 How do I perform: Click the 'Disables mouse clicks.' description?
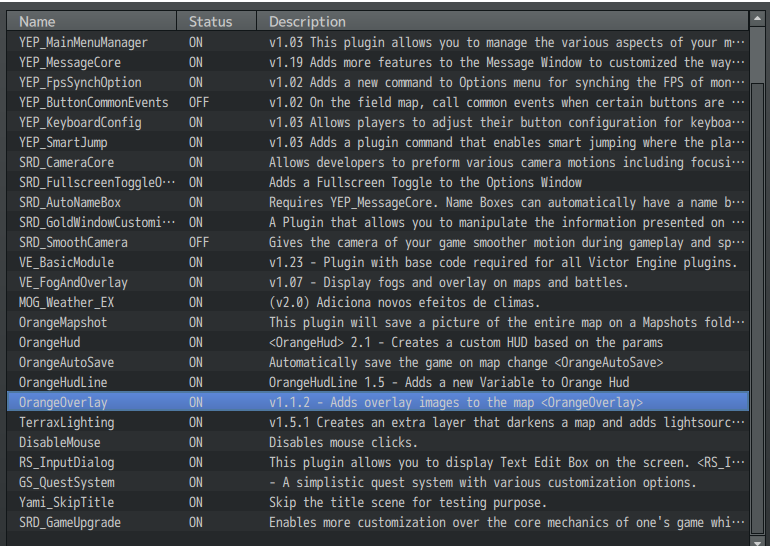[x=343, y=442]
